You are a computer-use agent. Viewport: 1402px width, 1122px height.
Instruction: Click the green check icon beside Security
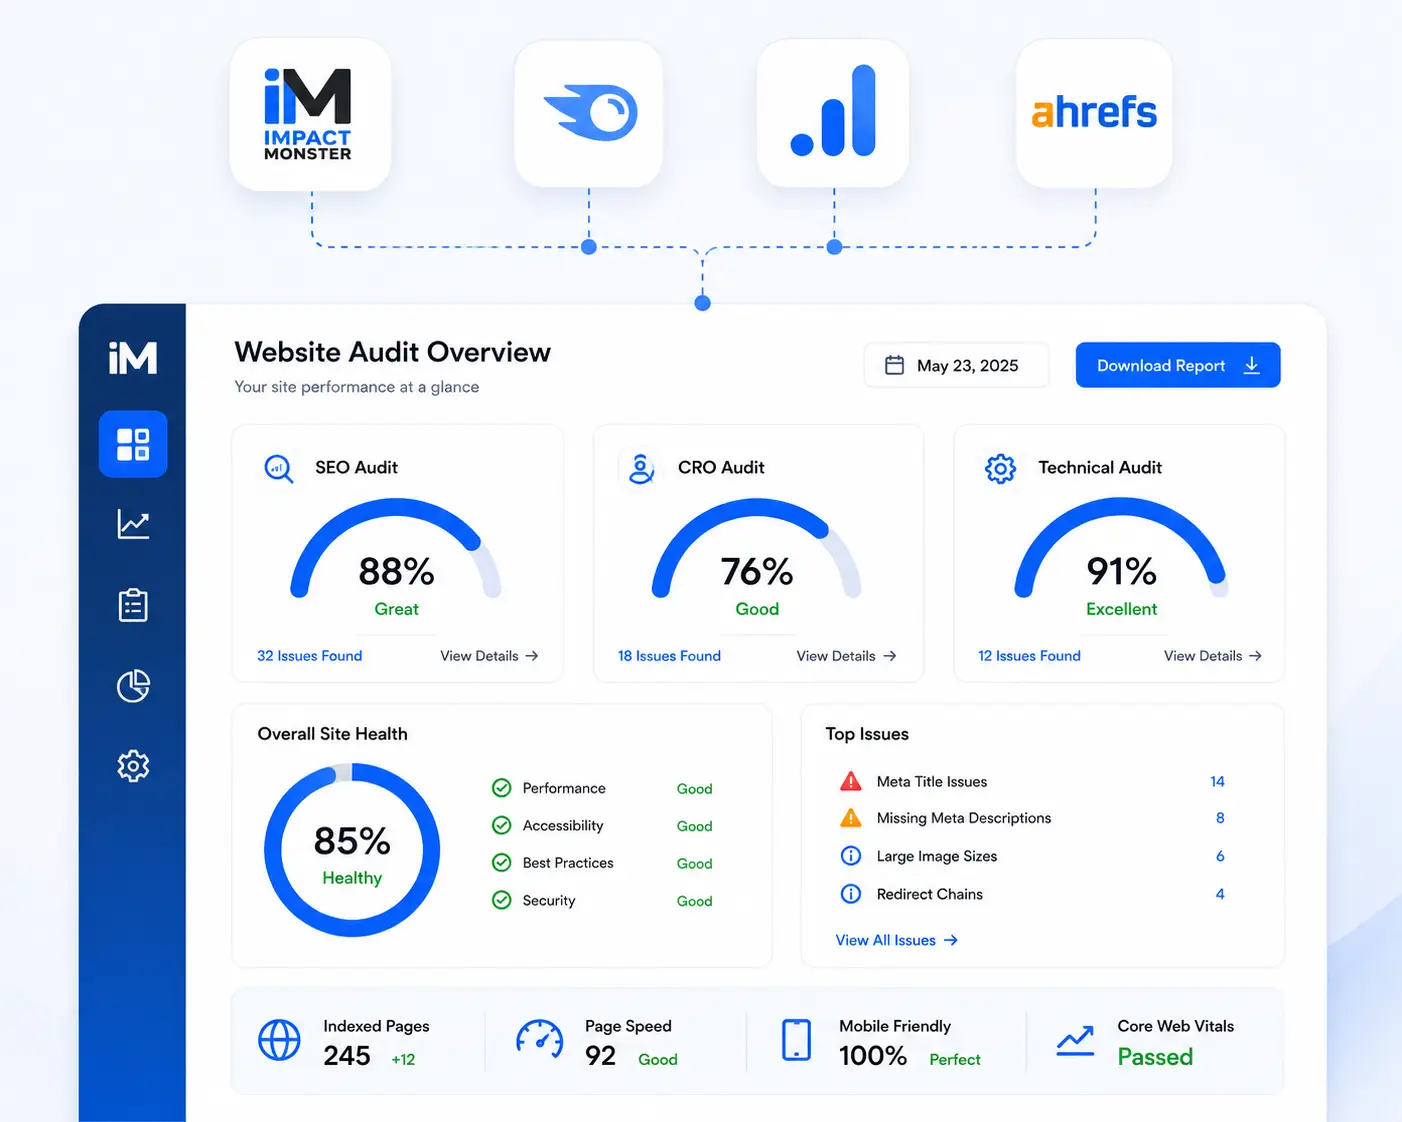502,900
